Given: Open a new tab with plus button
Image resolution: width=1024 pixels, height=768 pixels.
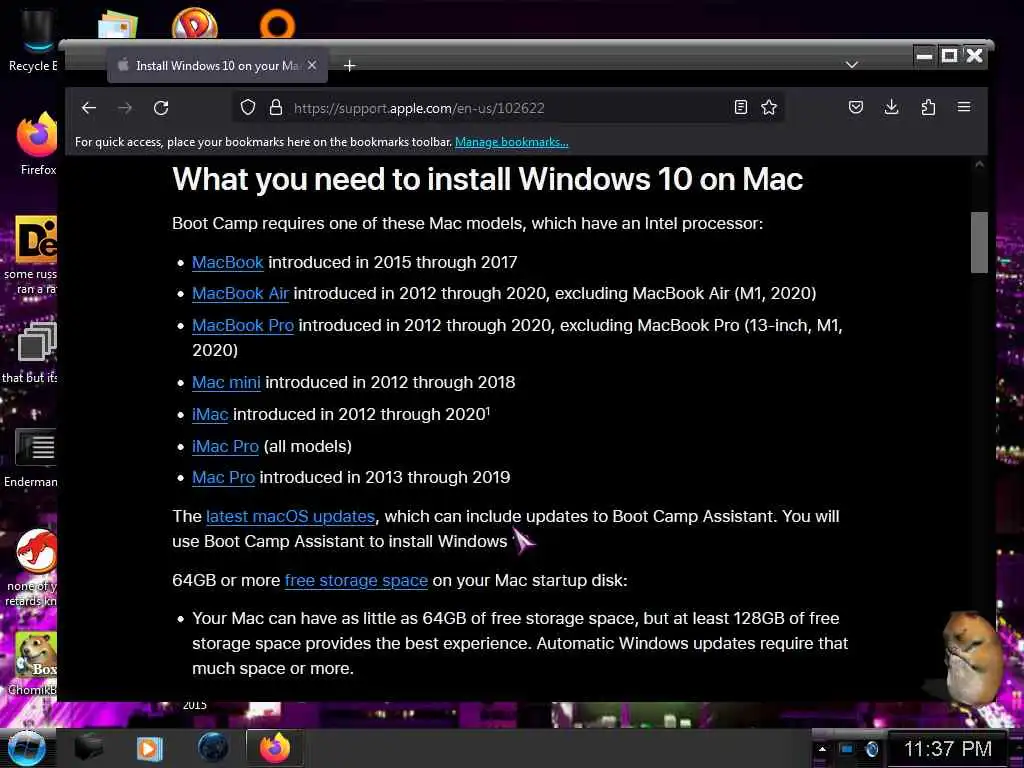Looking at the screenshot, I should [x=349, y=65].
